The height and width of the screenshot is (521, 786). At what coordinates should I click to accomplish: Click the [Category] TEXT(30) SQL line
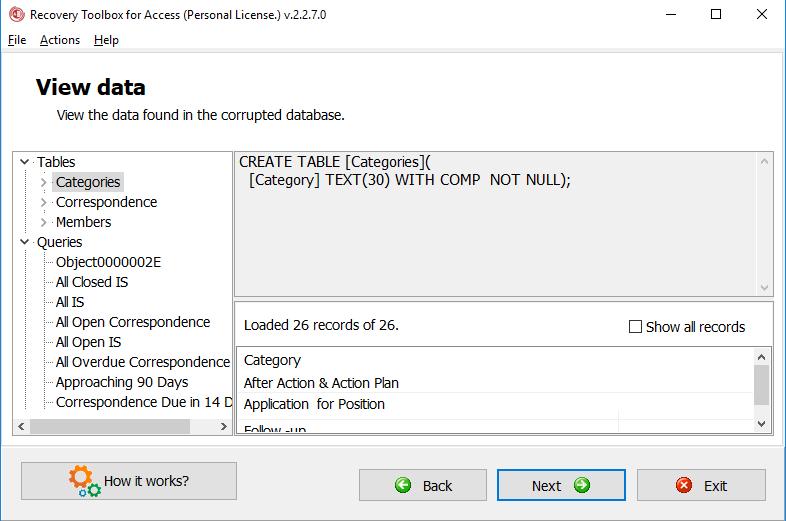tap(410, 180)
